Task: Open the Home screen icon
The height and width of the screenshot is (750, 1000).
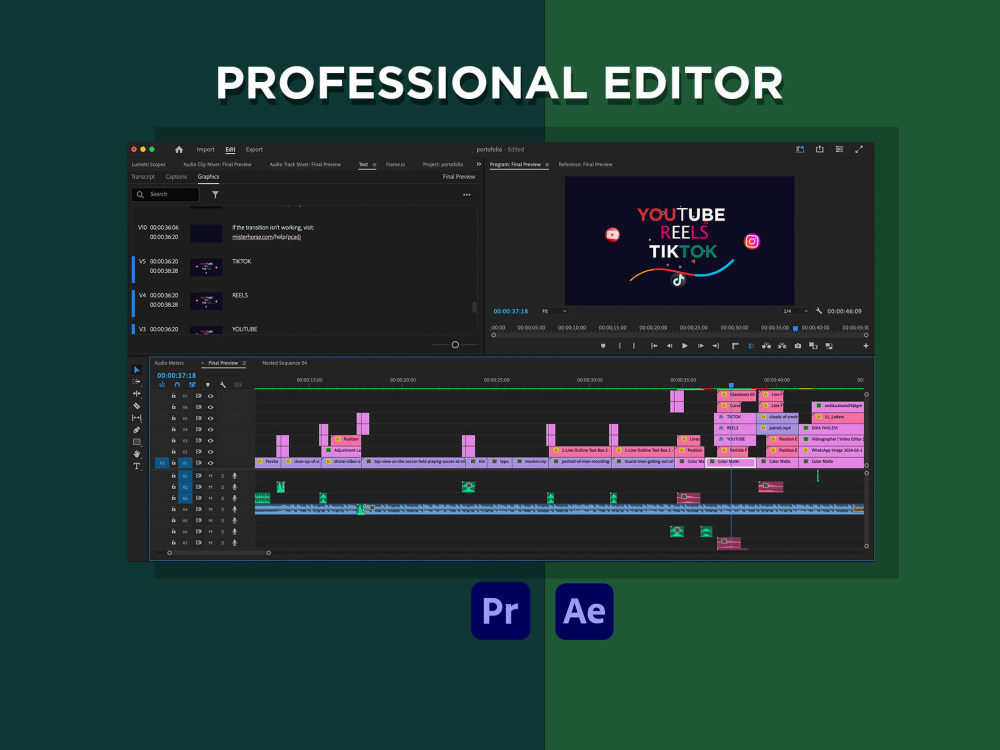Action: [x=179, y=150]
